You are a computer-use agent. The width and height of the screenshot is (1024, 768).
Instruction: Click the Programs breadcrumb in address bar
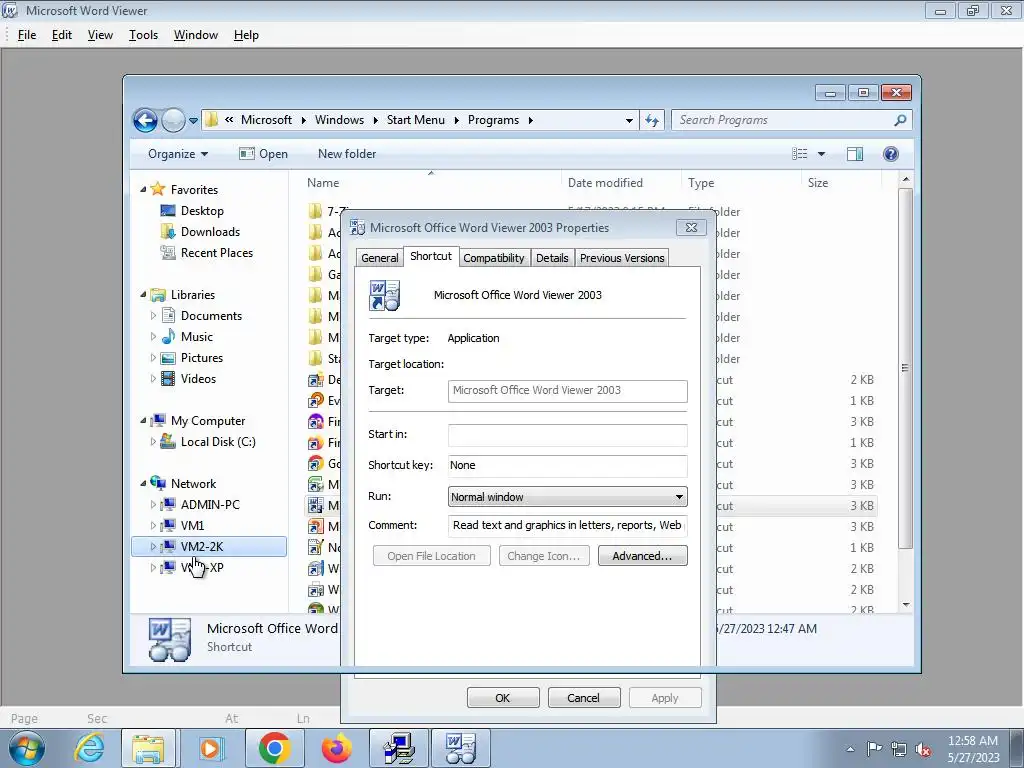[x=493, y=120]
